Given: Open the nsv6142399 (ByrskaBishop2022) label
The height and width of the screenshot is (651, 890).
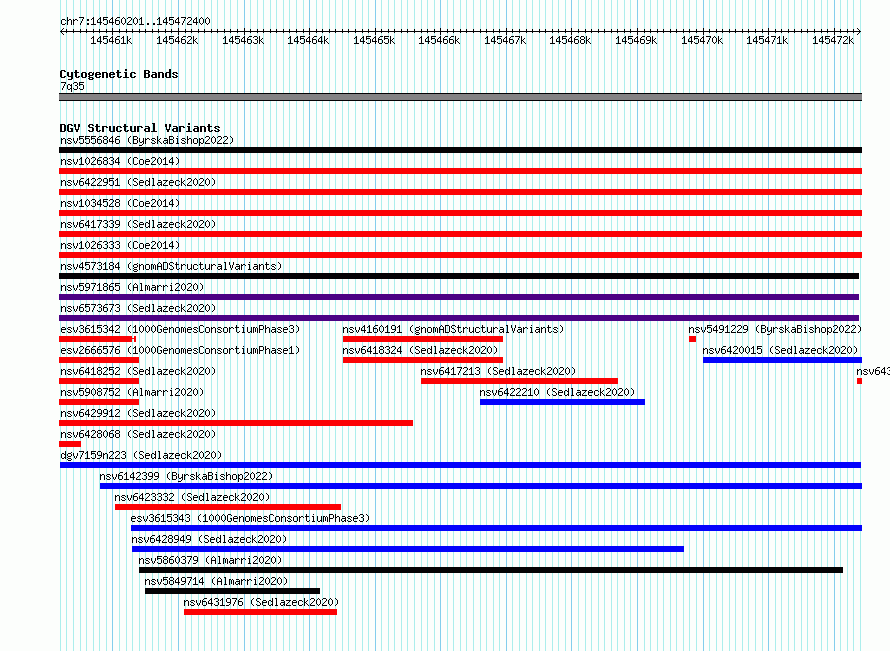Looking at the screenshot, I should pos(186,476).
